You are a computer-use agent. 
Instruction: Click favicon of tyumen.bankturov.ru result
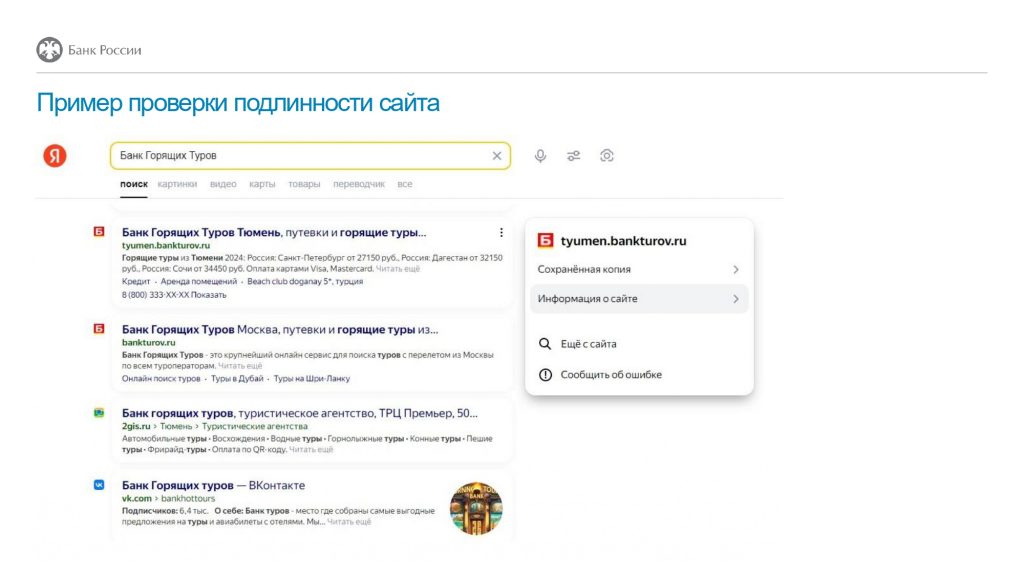point(99,231)
